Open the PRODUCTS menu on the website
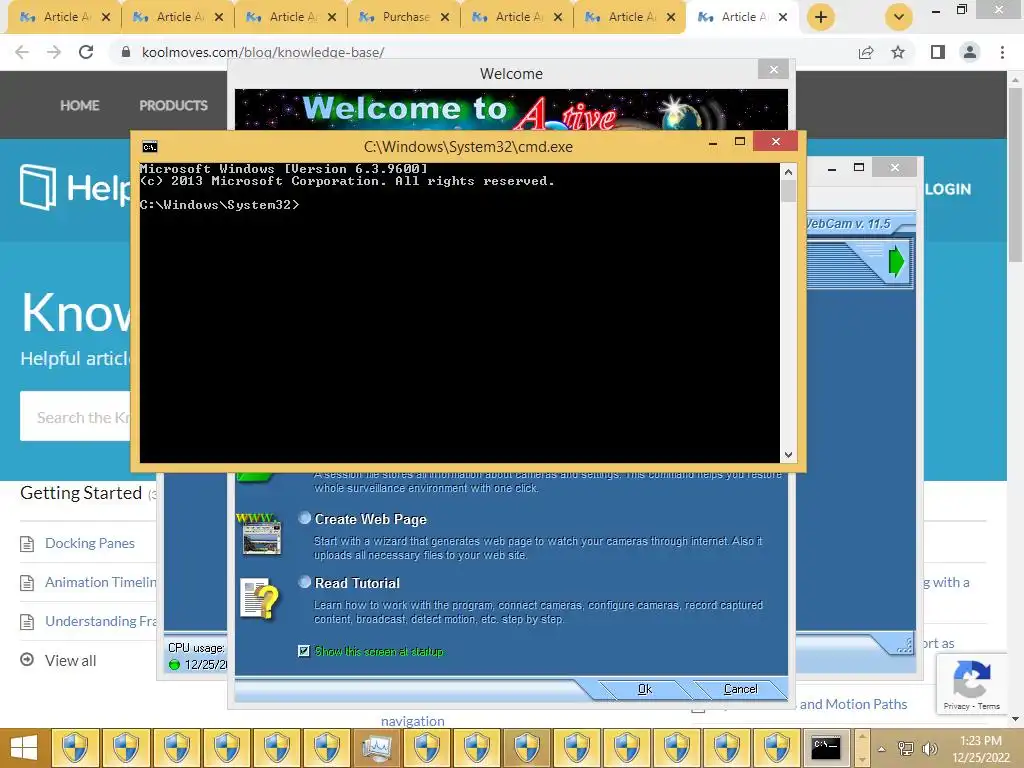 [173, 105]
